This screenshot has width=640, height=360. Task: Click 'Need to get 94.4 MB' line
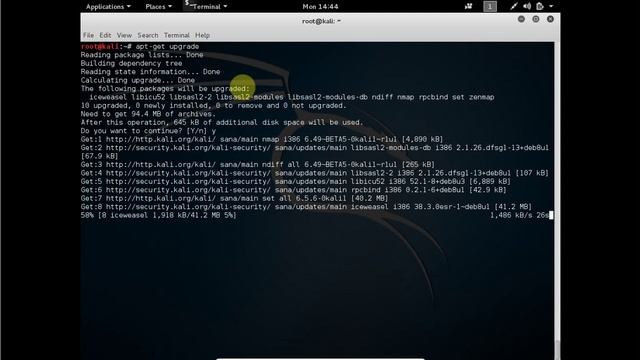pos(148,114)
